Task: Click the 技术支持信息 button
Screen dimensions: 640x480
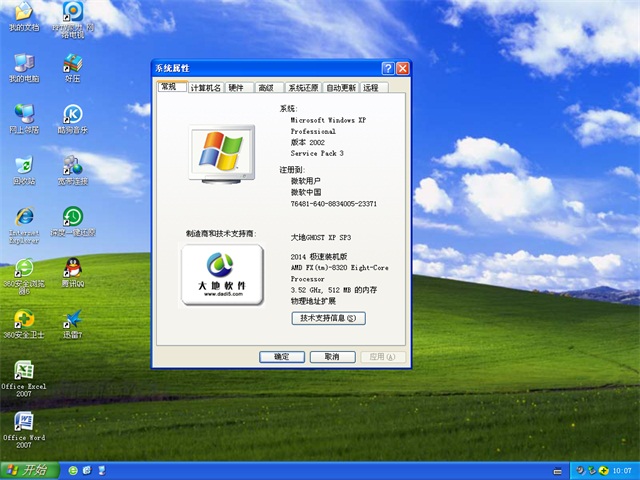Action: pyautogui.click(x=327, y=318)
